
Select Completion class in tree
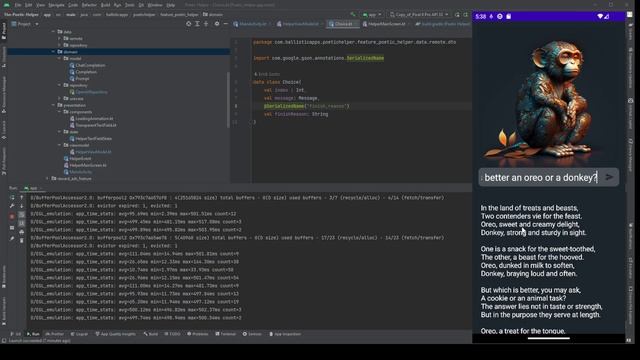click(83, 72)
